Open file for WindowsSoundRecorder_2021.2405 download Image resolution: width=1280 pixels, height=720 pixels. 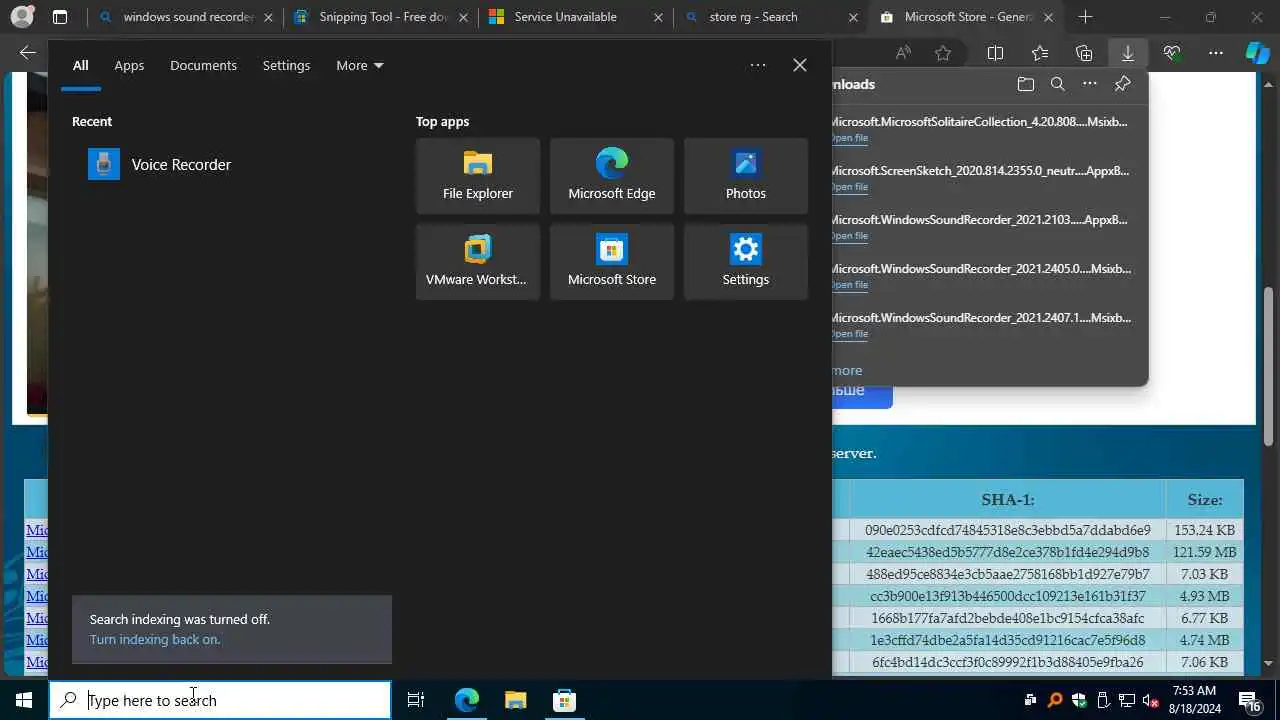coord(849,285)
